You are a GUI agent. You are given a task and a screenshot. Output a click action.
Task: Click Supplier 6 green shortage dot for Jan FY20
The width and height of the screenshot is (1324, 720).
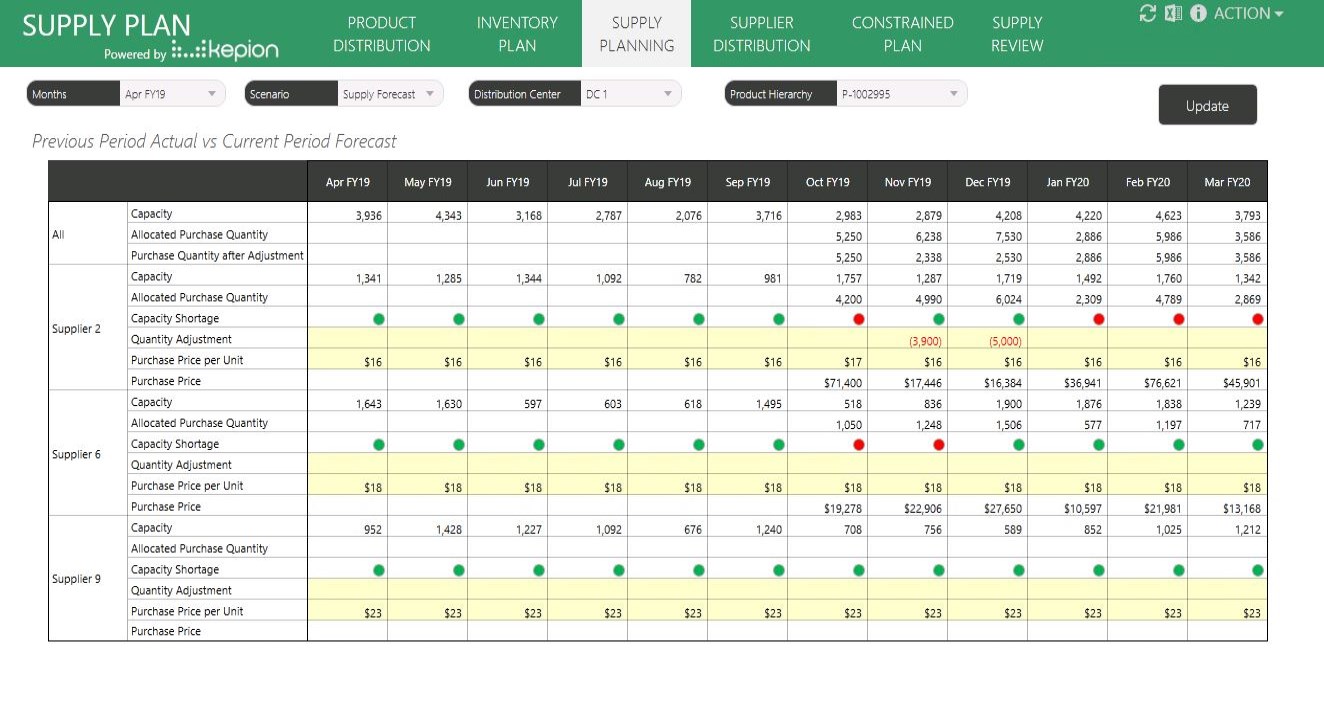[1098, 445]
